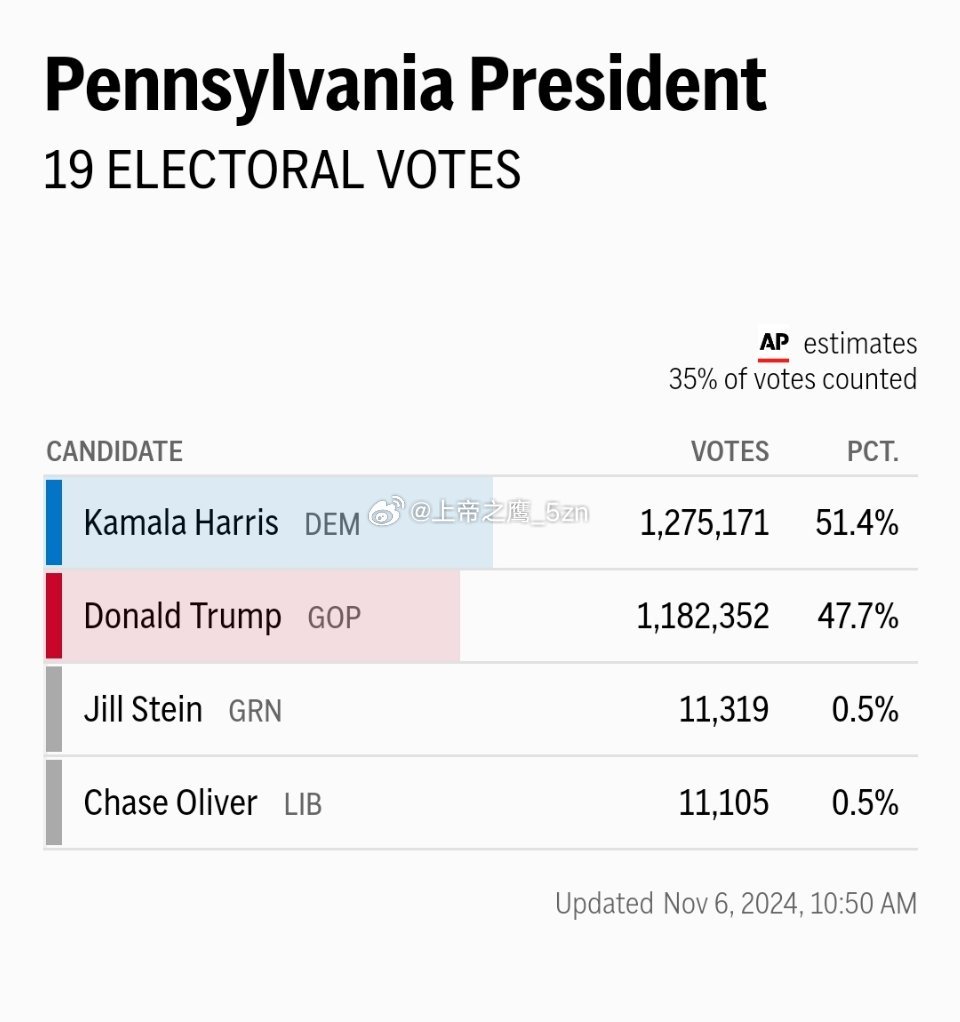Click the 35% of votes counted text
The height and width of the screenshot is (1022, 960).
click(793, 379)
